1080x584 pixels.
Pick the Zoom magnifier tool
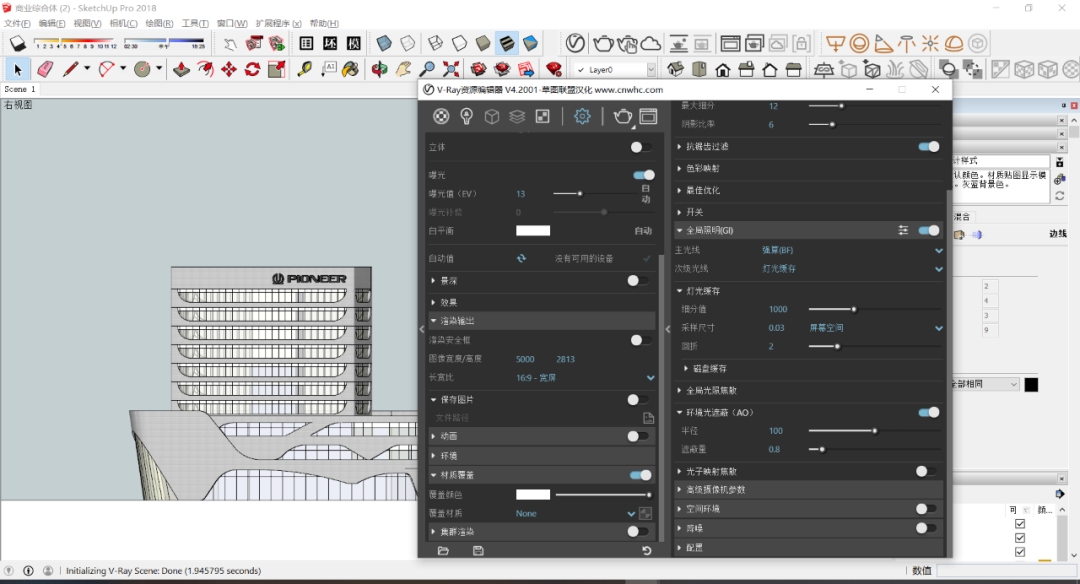(427, 69)
